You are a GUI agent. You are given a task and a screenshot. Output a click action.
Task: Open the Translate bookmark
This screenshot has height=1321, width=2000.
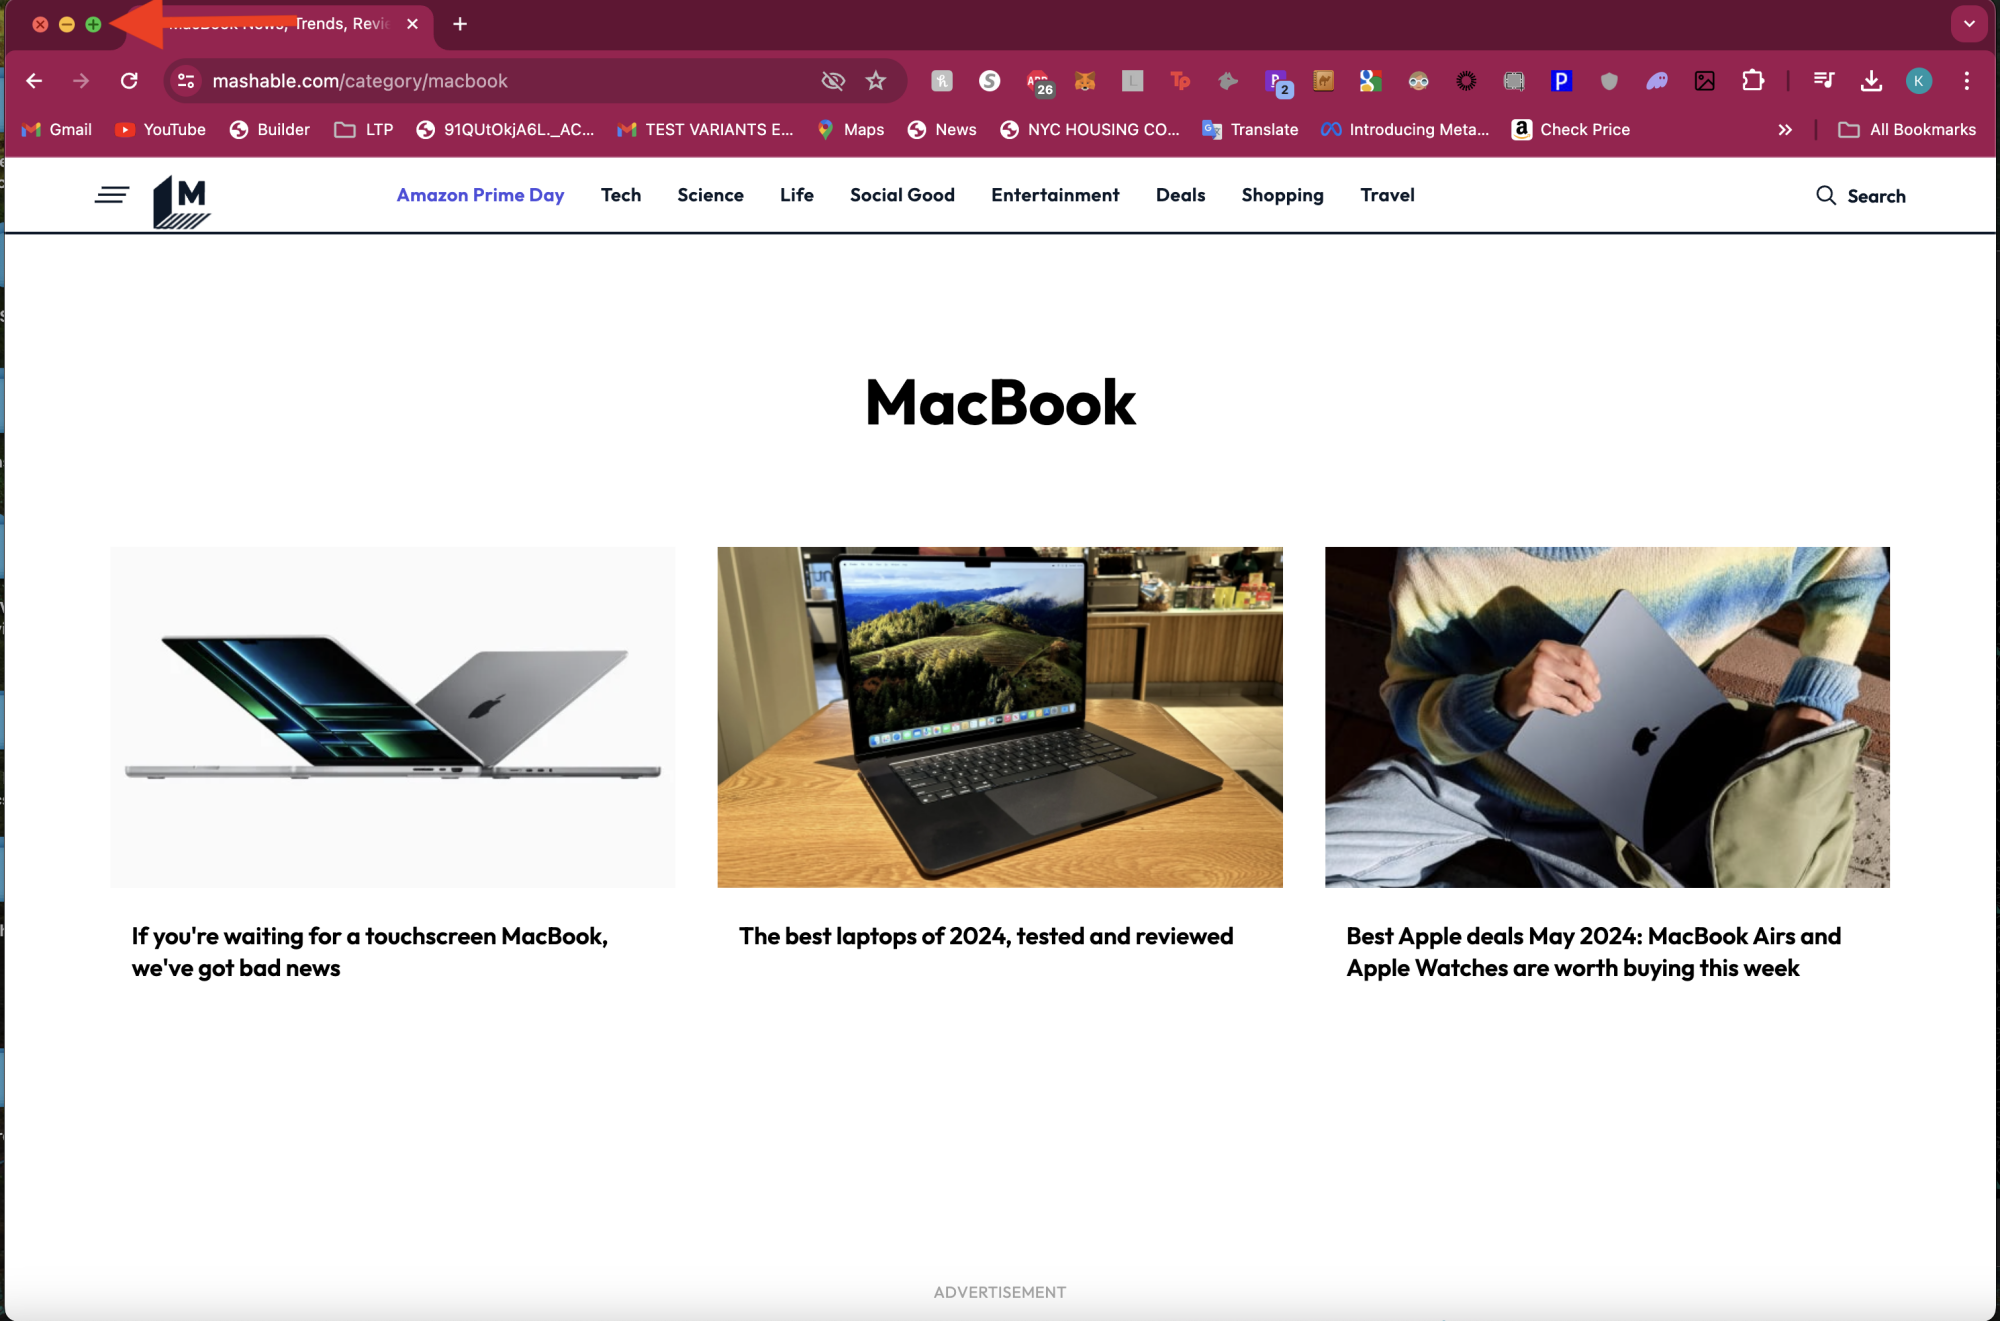[1250, 130]
